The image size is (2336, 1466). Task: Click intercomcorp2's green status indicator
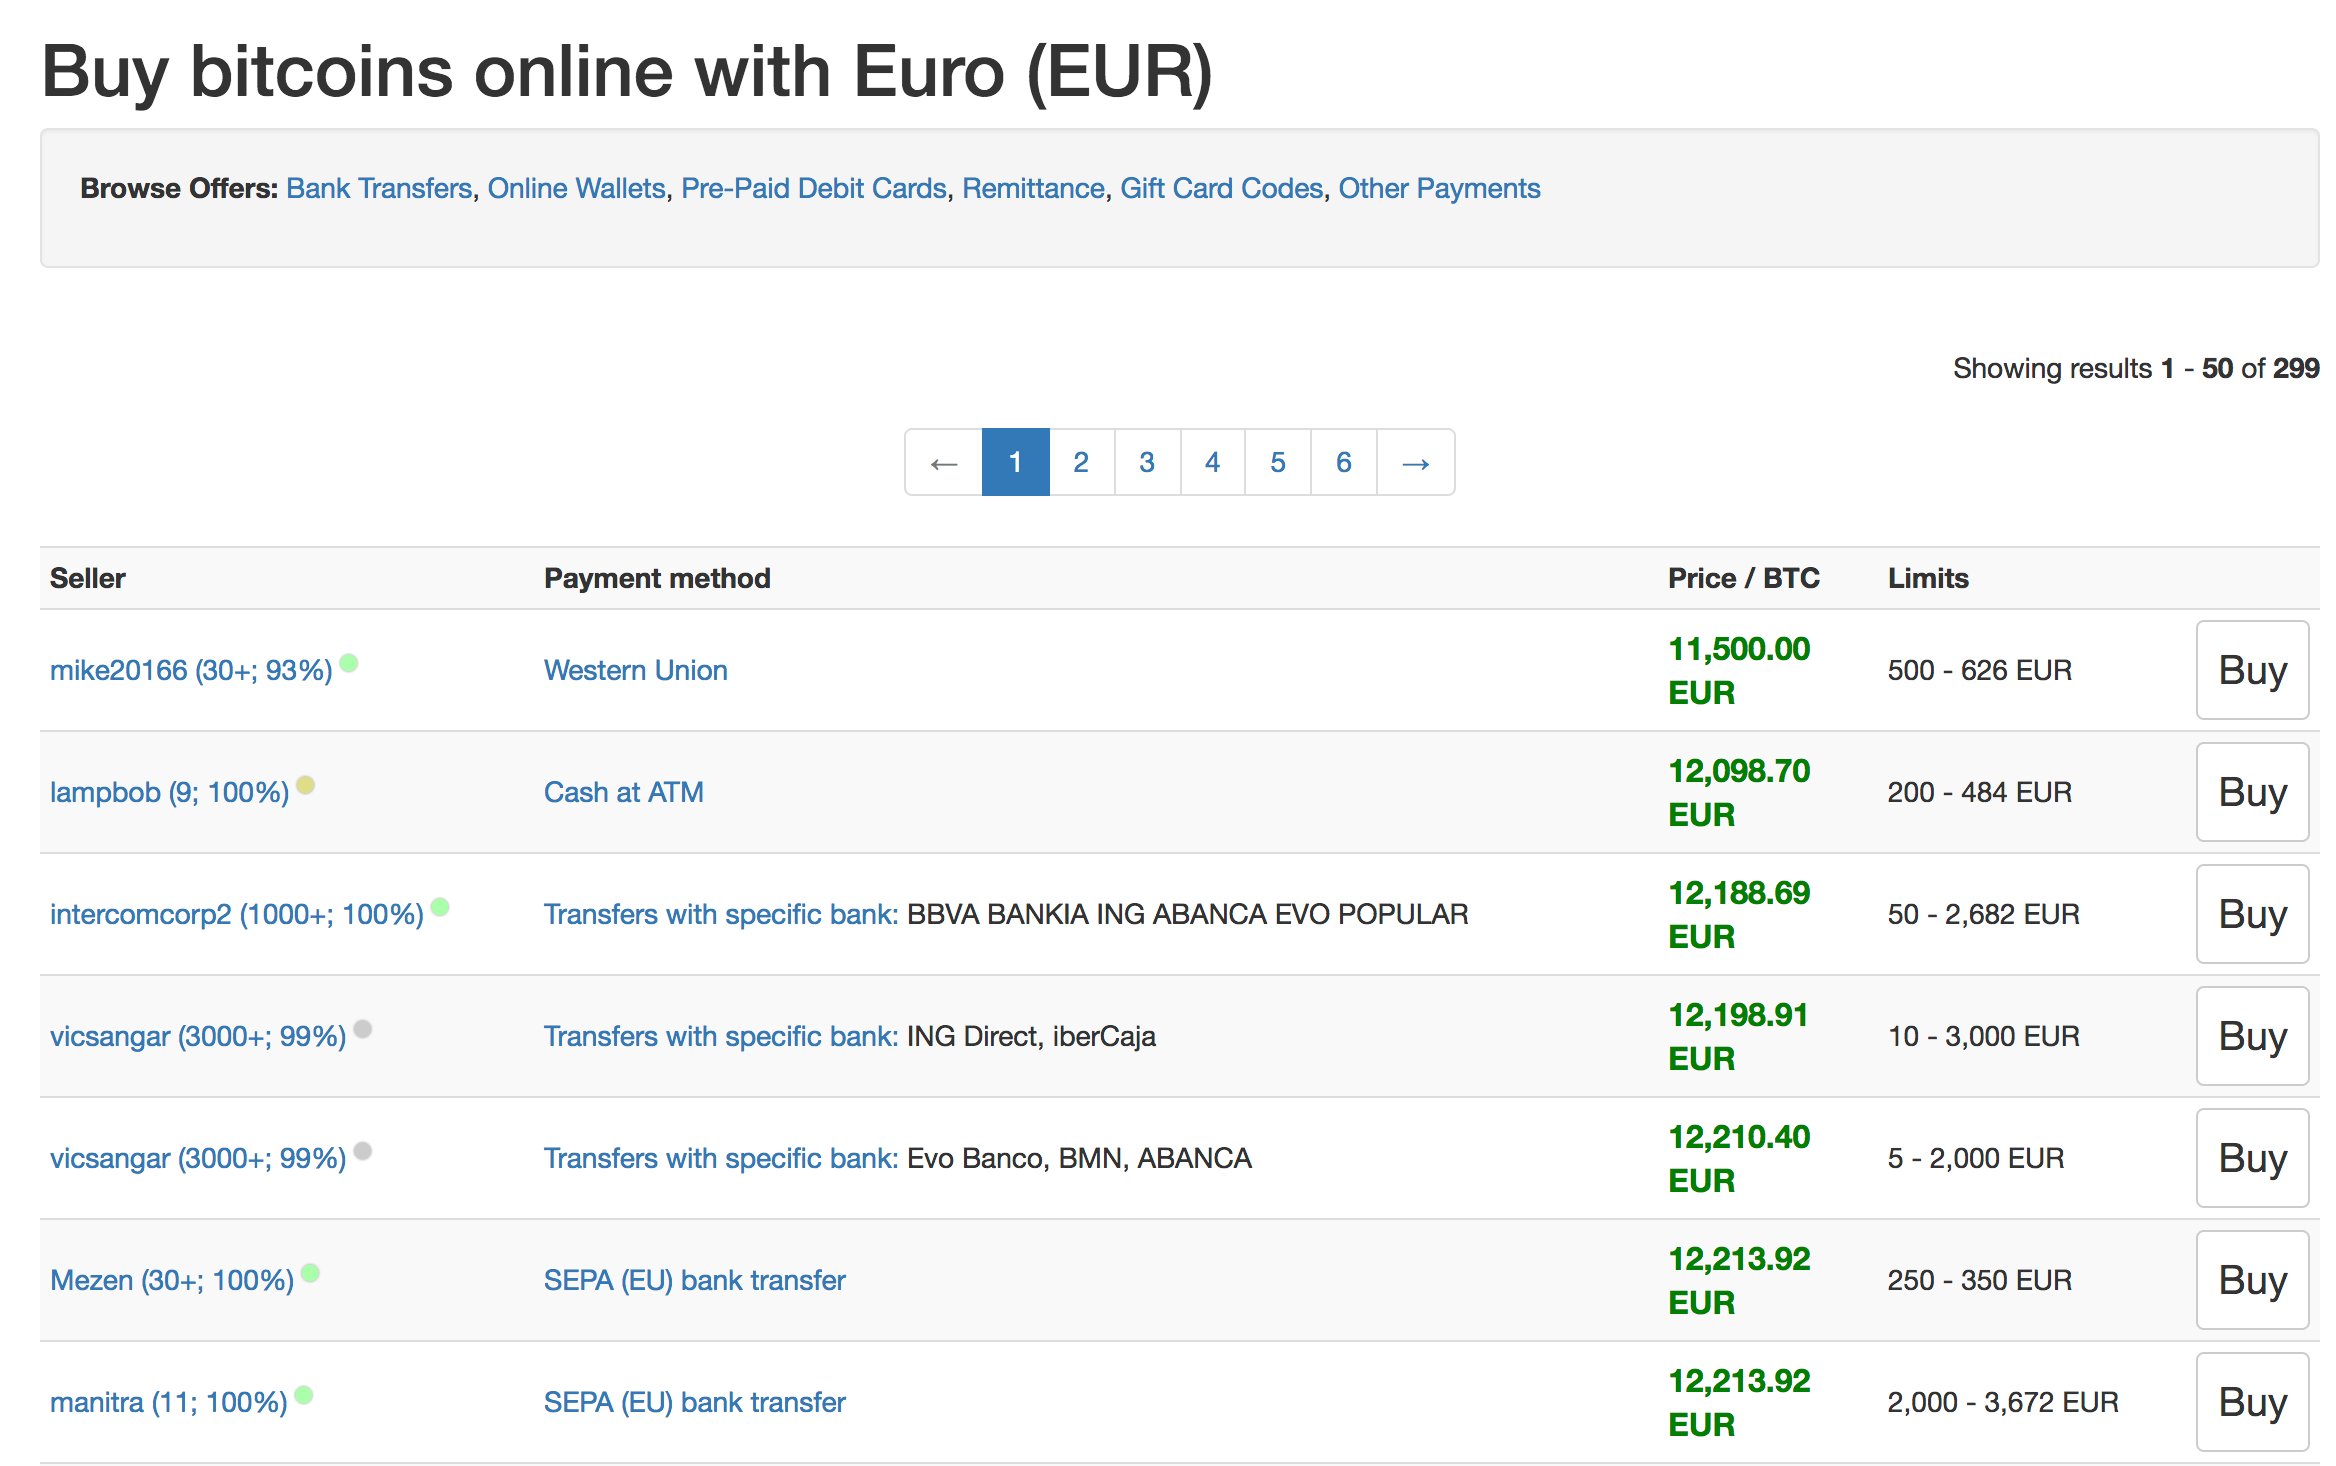(440, 907)
